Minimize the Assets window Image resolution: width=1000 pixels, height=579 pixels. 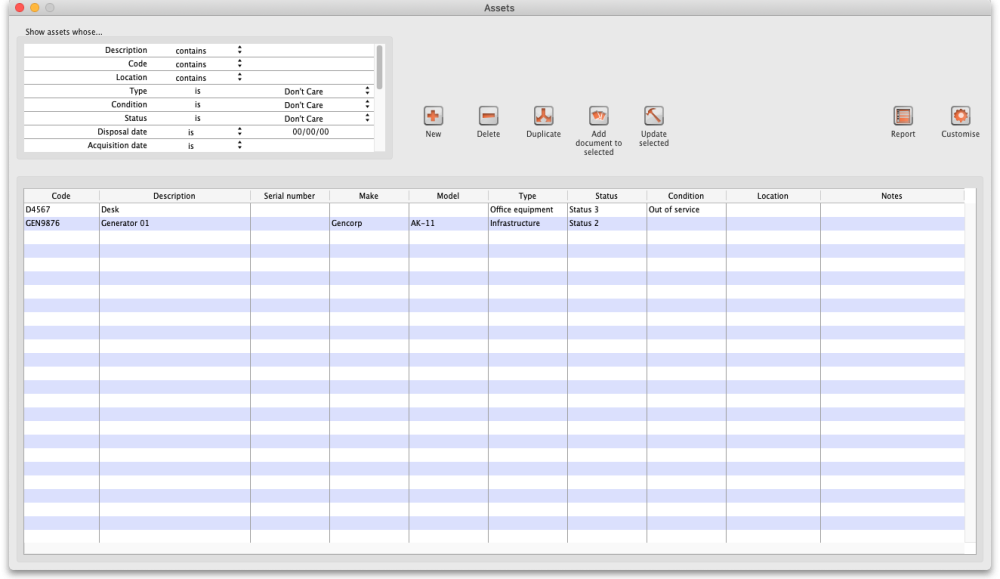[35, 8]
